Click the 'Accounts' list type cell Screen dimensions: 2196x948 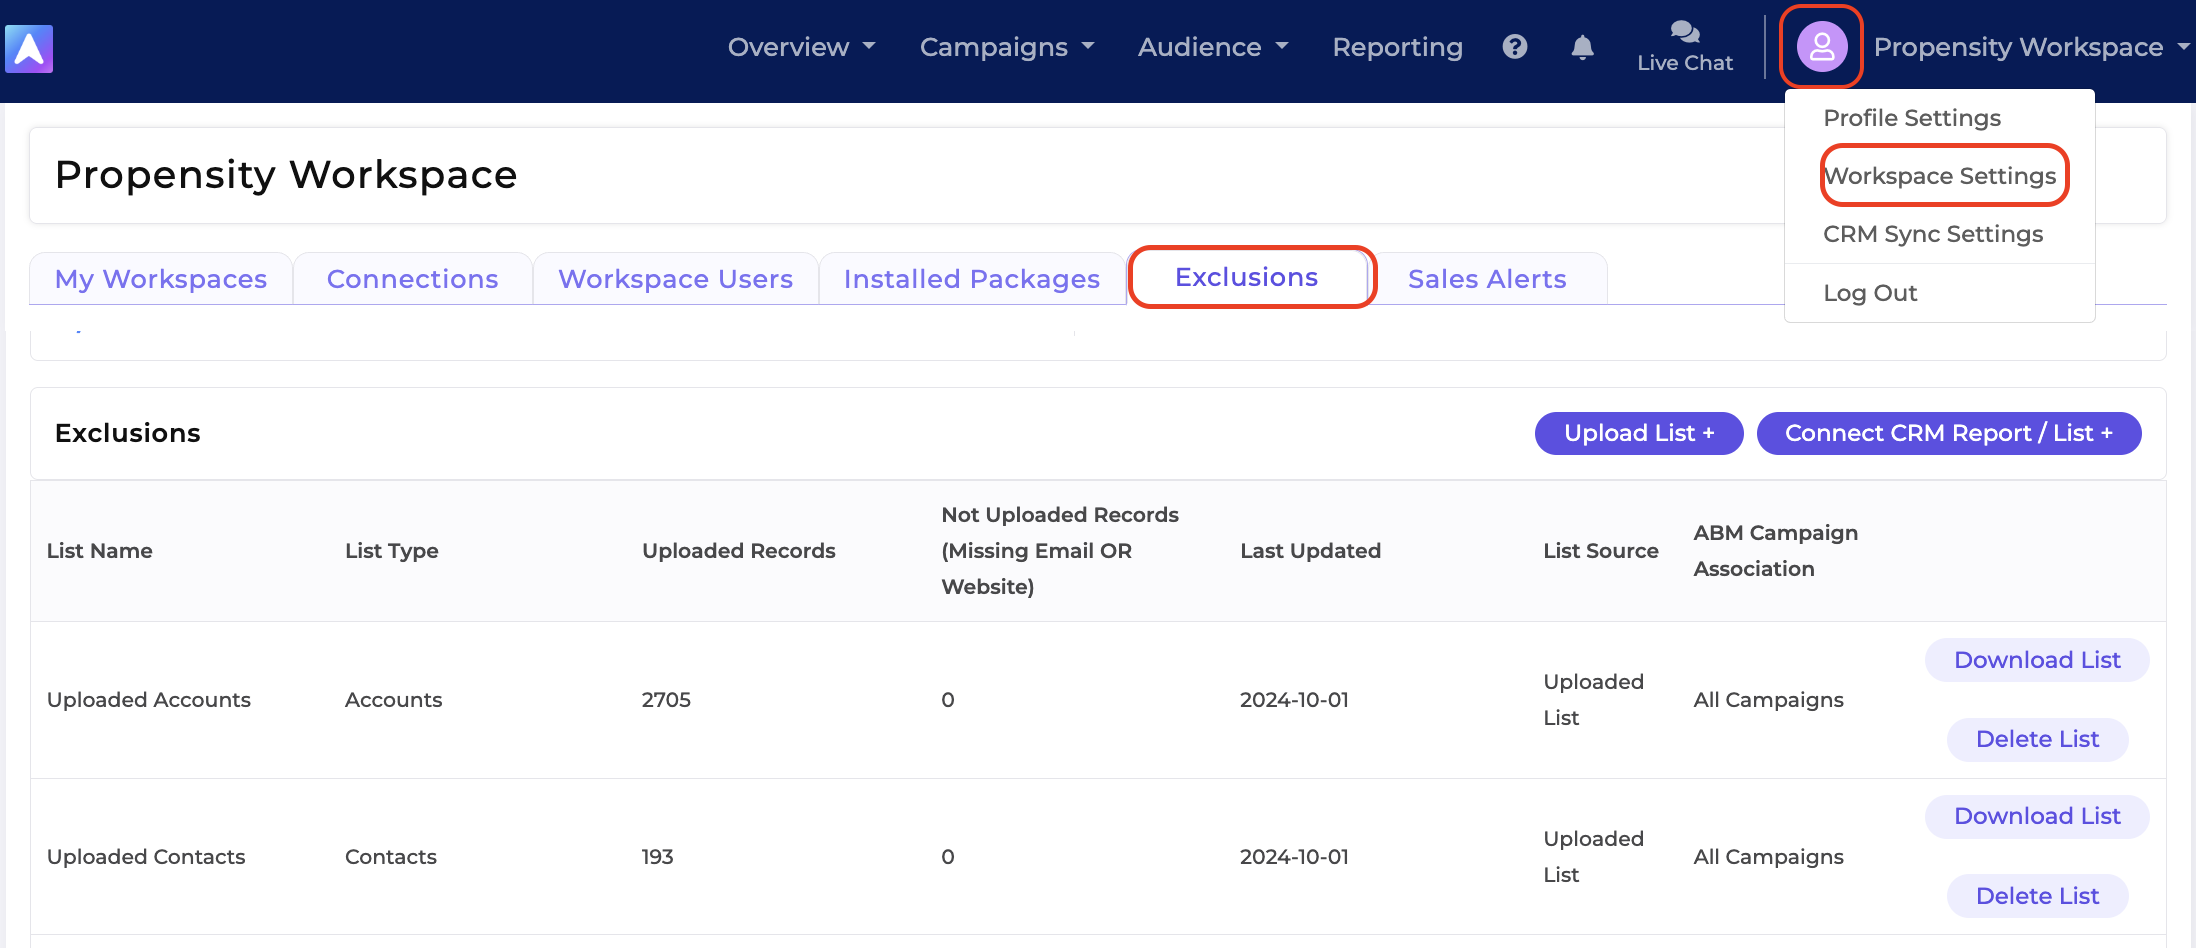393,700
